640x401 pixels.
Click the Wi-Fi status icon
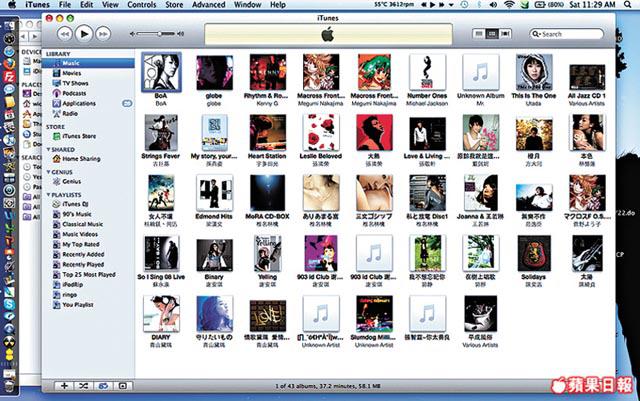509,5
